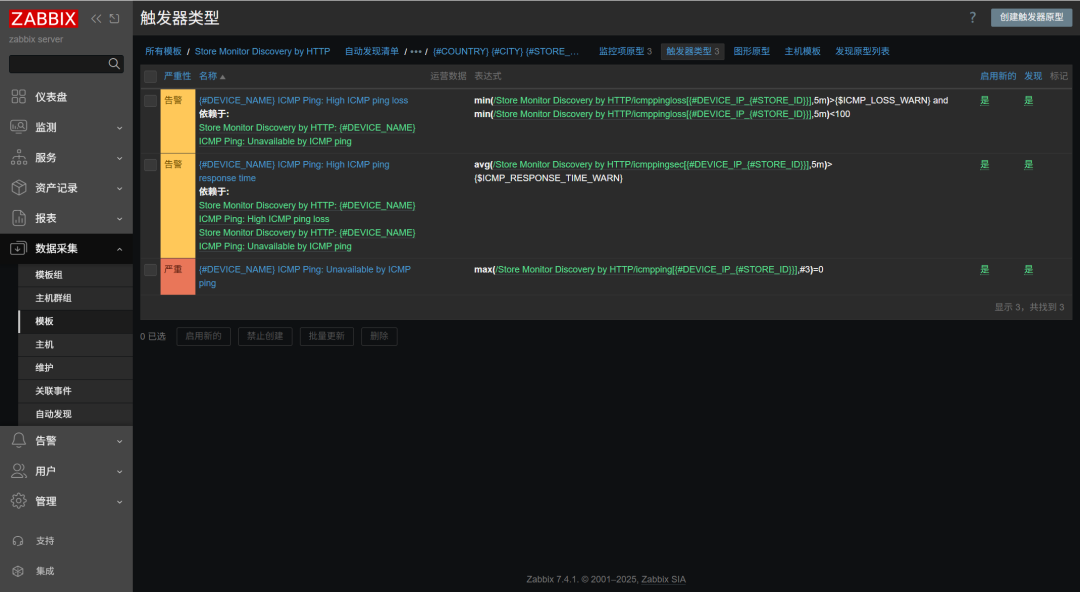The height and width of the screenshot is (592, 1080).
Task: Open 主机群组 submenu item
Action: pos(75,298)
